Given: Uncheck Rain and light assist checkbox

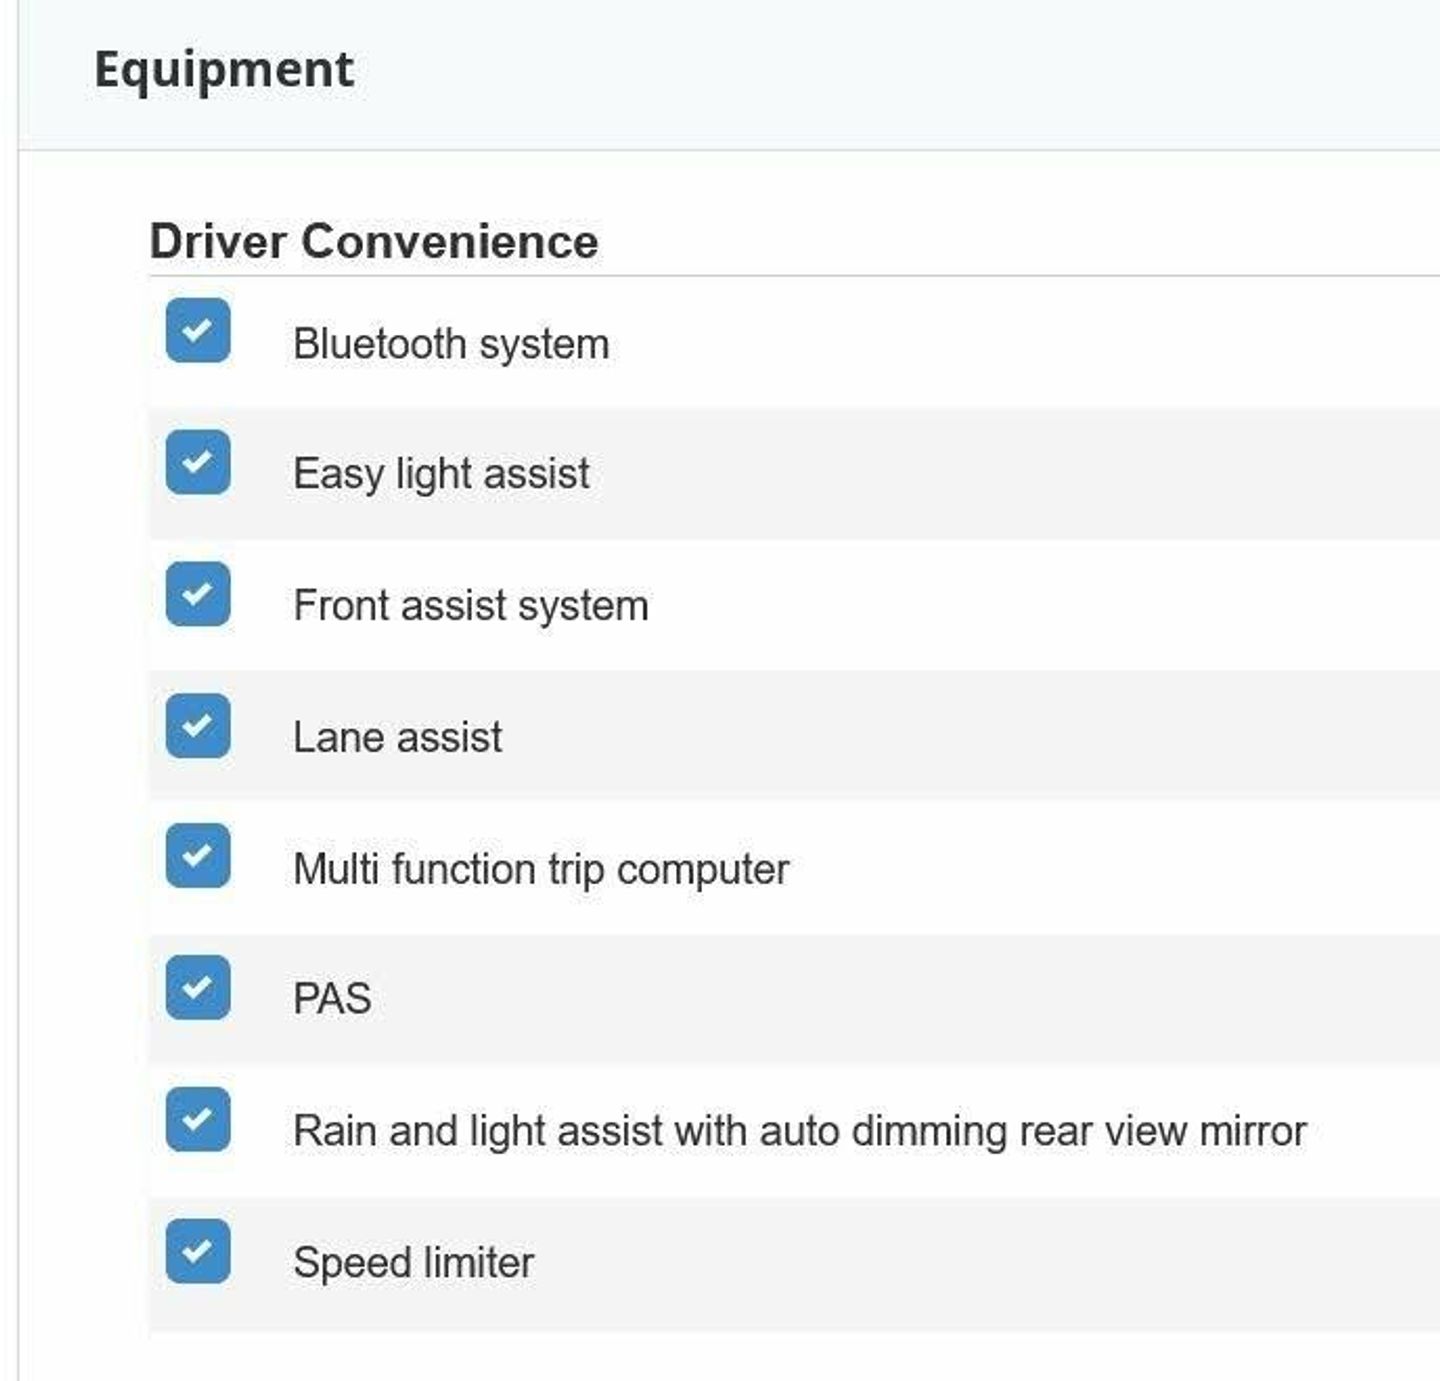Looking at the screenshot, I should pyautogui.click(x=198, y=1119).
